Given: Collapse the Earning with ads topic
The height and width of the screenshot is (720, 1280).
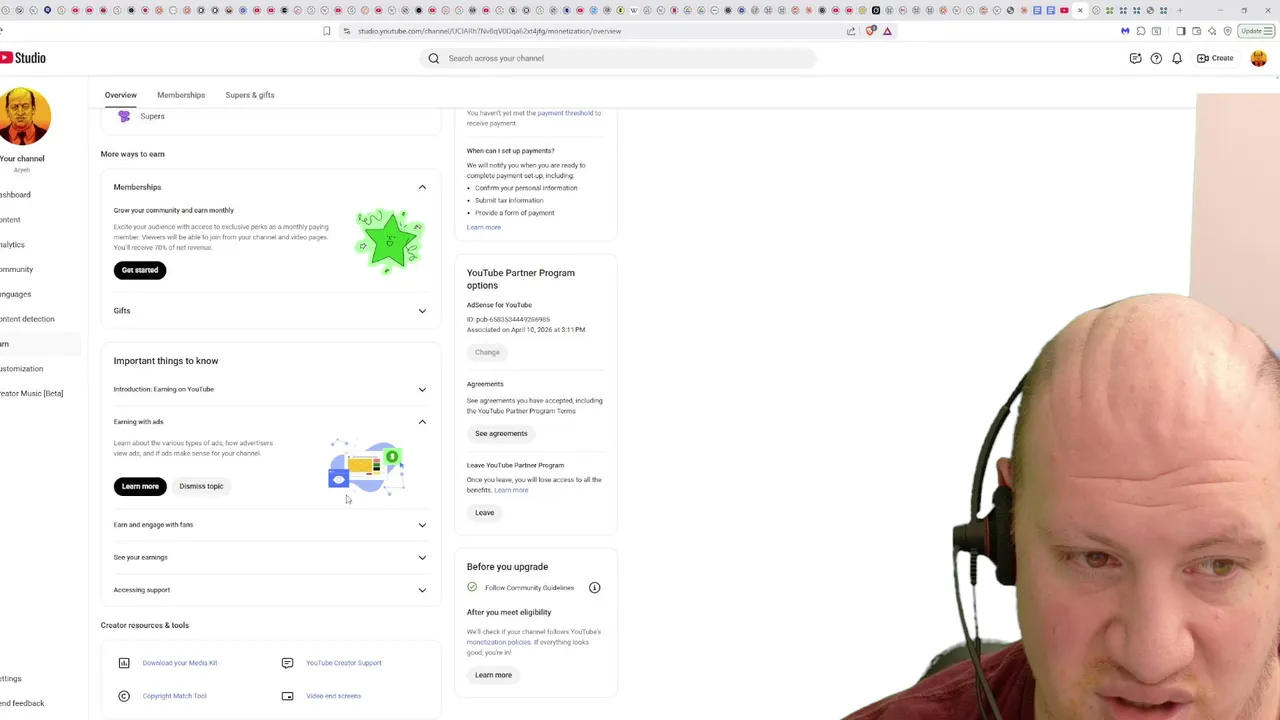Looking at the screenshot, I should [422, 422].
